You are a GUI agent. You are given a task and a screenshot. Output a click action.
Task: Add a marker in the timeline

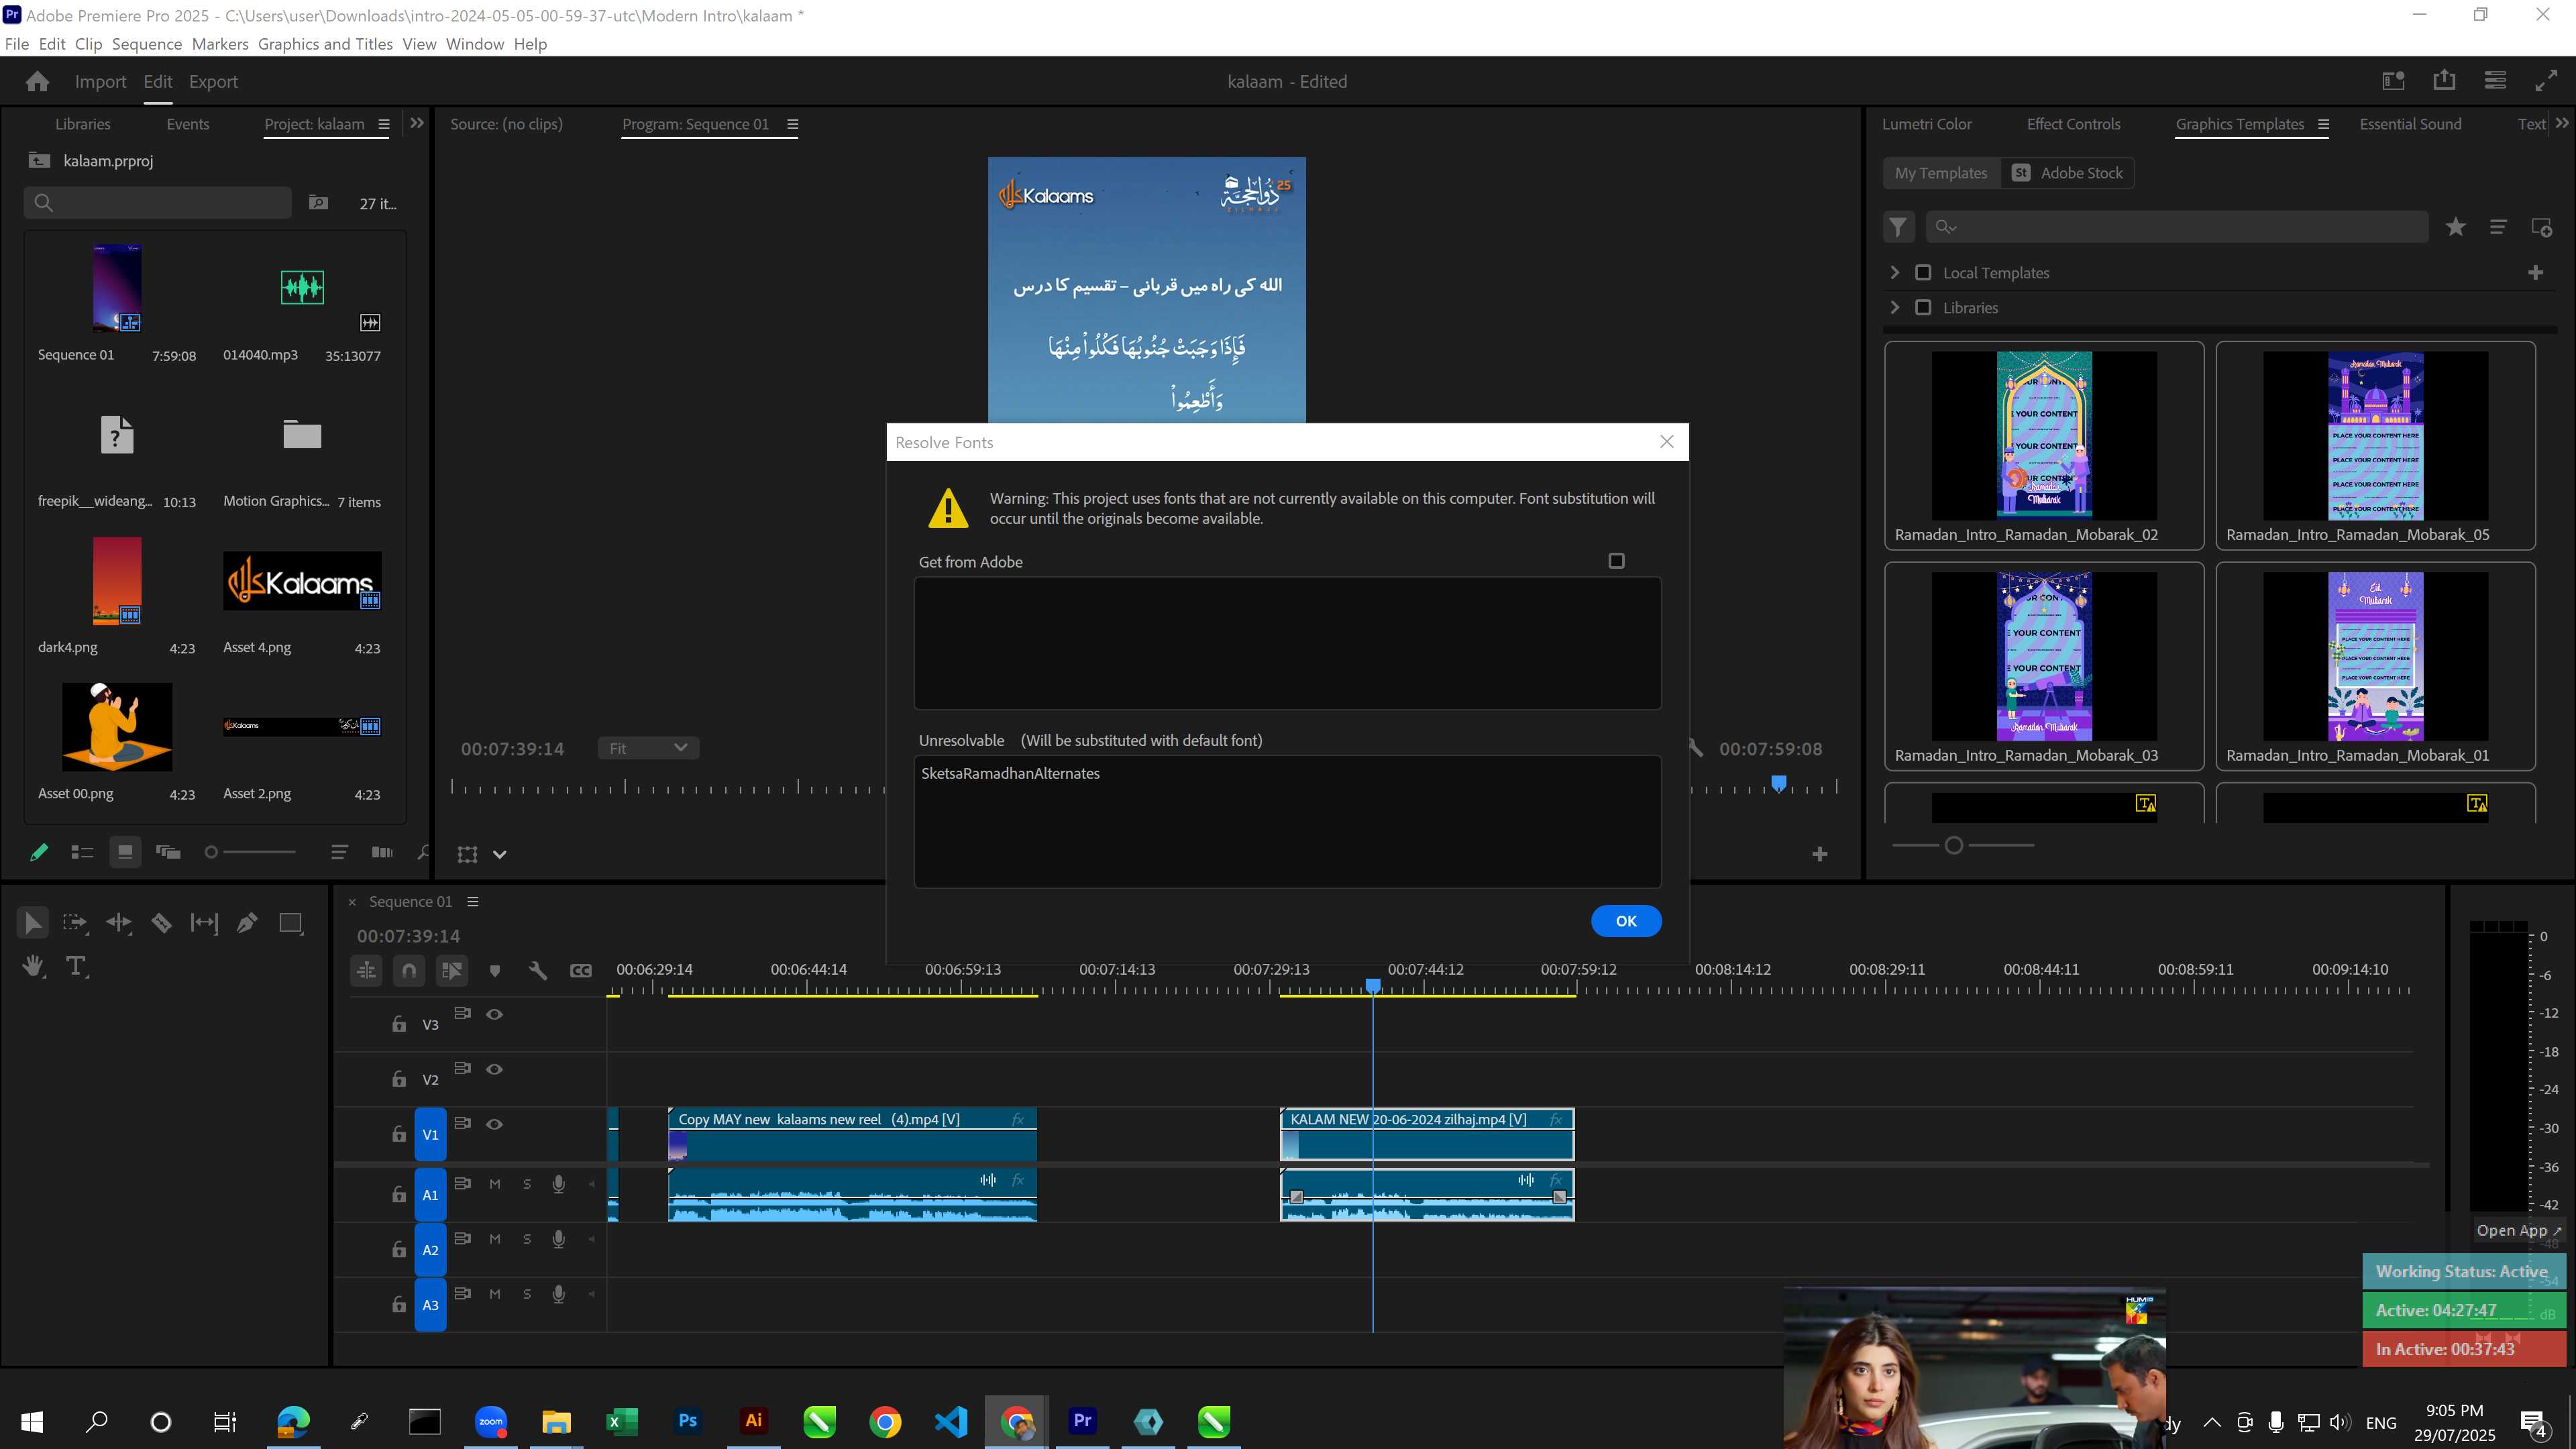495,970
